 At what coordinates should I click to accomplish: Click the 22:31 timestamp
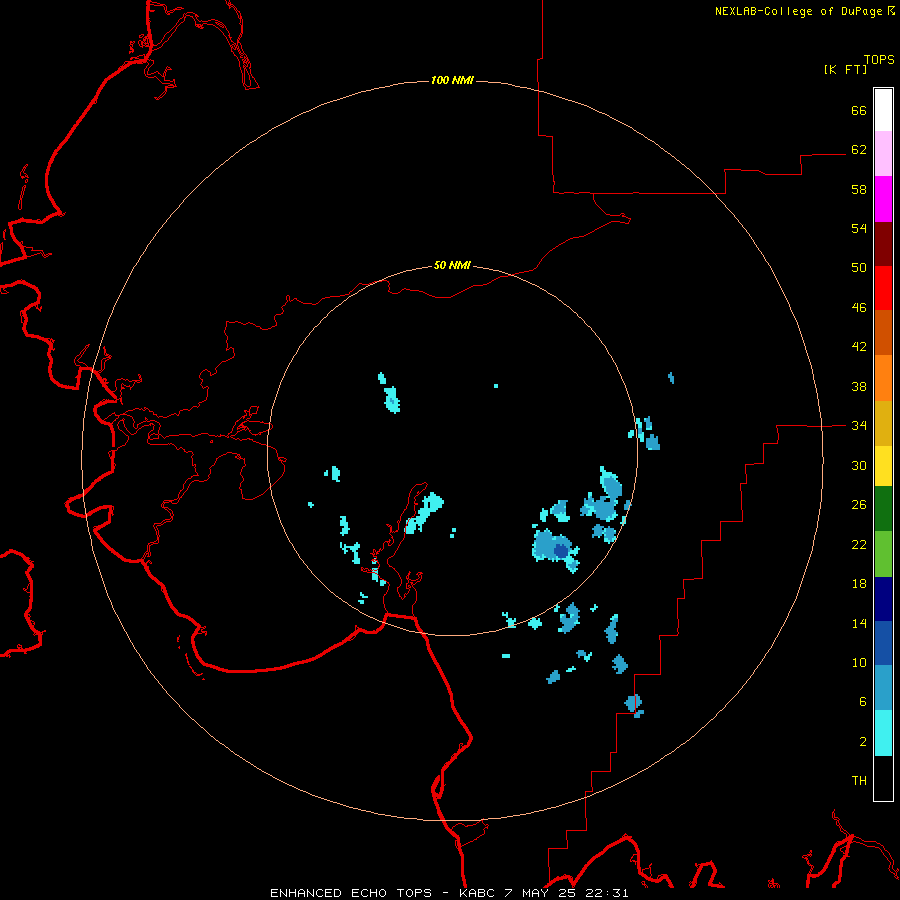pyautogui.click(x=607, y=893)
